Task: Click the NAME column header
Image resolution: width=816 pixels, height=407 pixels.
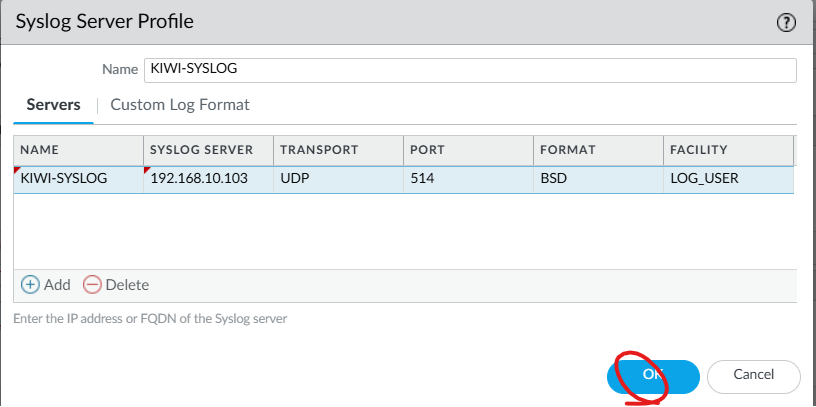Action: pos(79,150)
